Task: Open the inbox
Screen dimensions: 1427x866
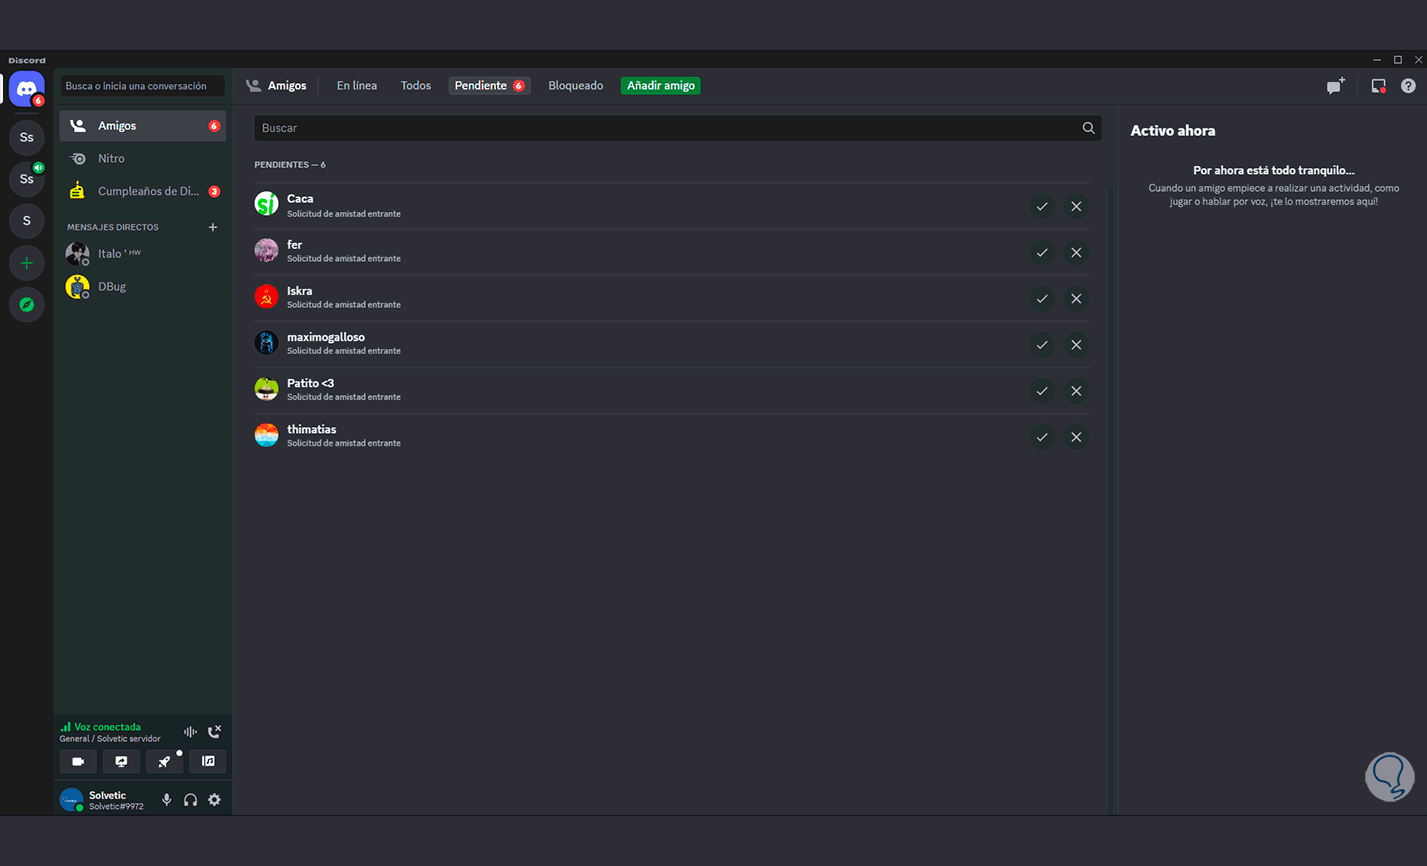Action: click(1378, 87)
